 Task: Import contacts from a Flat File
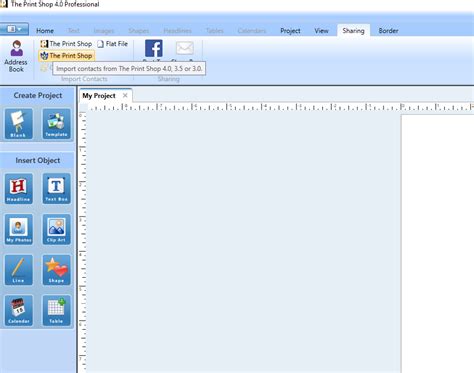click(113, 44)
